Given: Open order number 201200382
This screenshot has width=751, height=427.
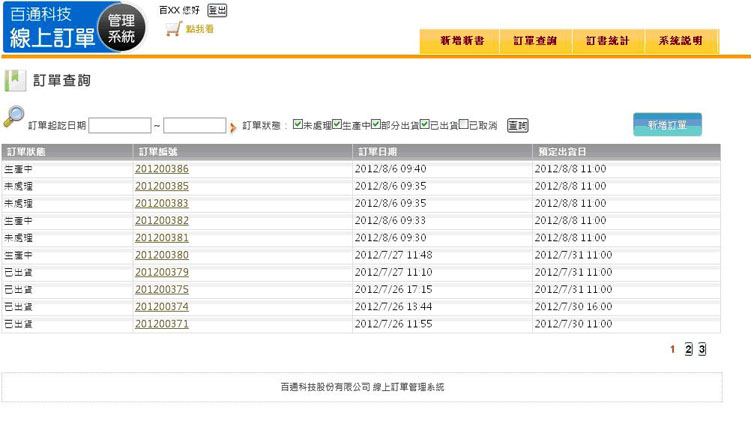Looking at the screenshot, I should 162,221.
